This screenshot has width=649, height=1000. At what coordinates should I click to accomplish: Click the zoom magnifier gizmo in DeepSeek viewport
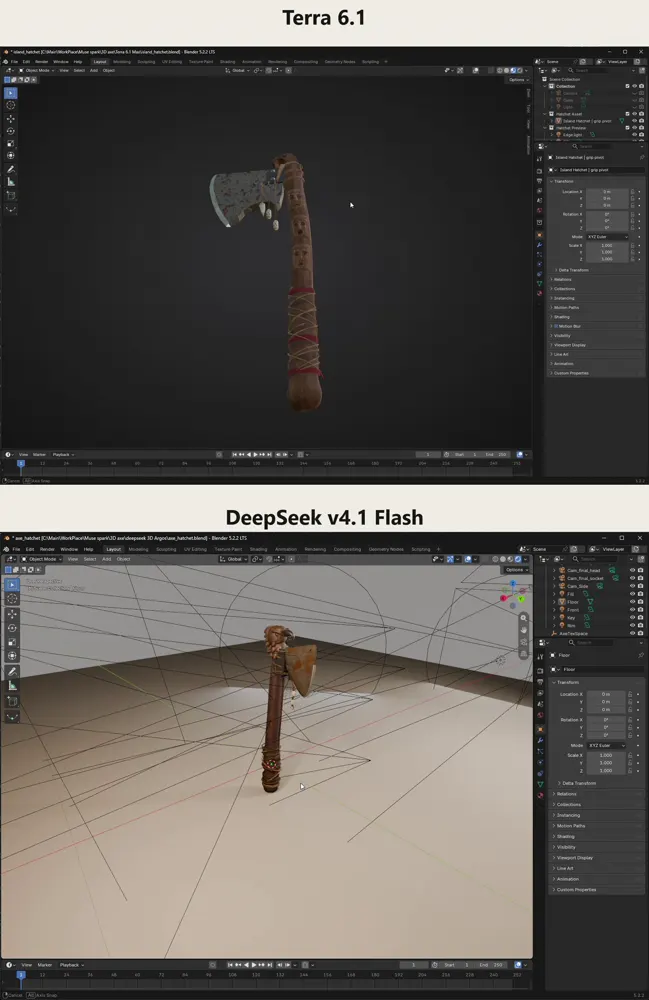pyautogui.click(x=523, y=618)
